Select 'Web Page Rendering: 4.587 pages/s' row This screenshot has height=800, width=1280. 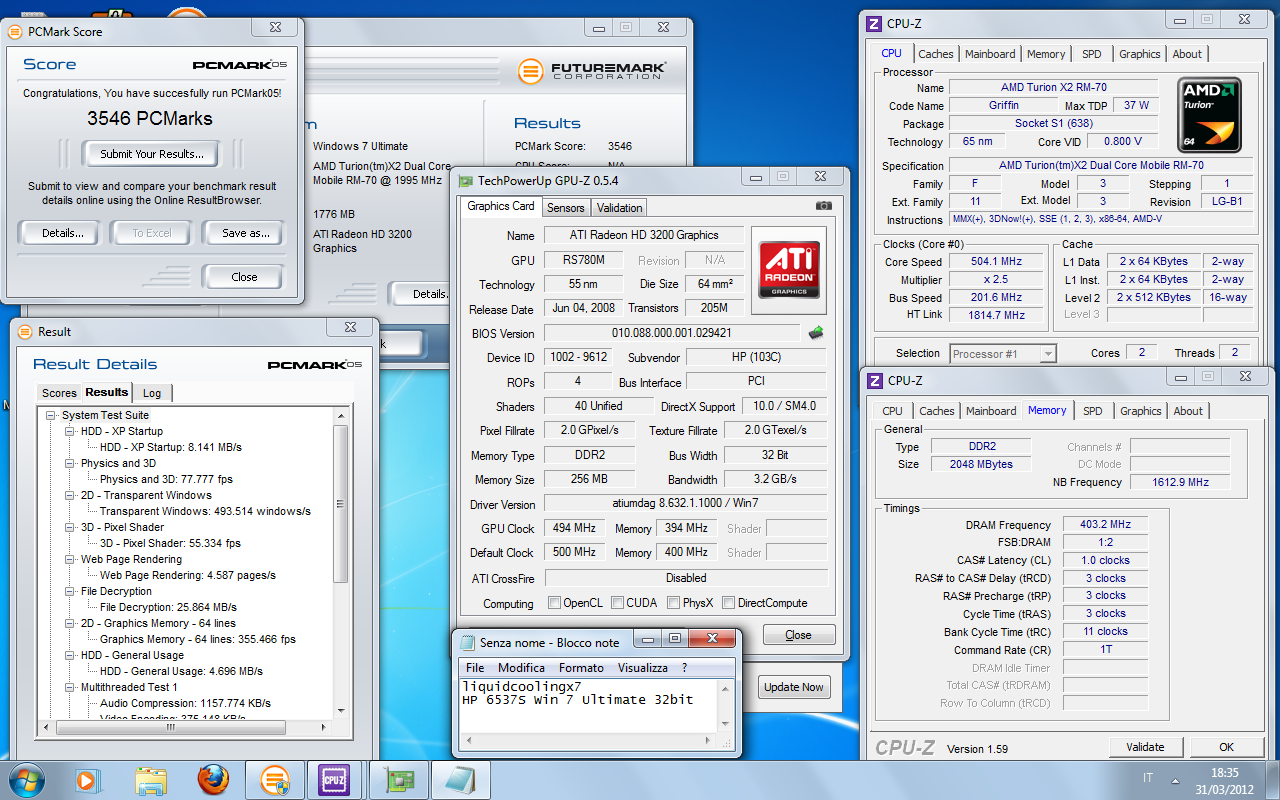pyautogui.click(x=188, y=575)
